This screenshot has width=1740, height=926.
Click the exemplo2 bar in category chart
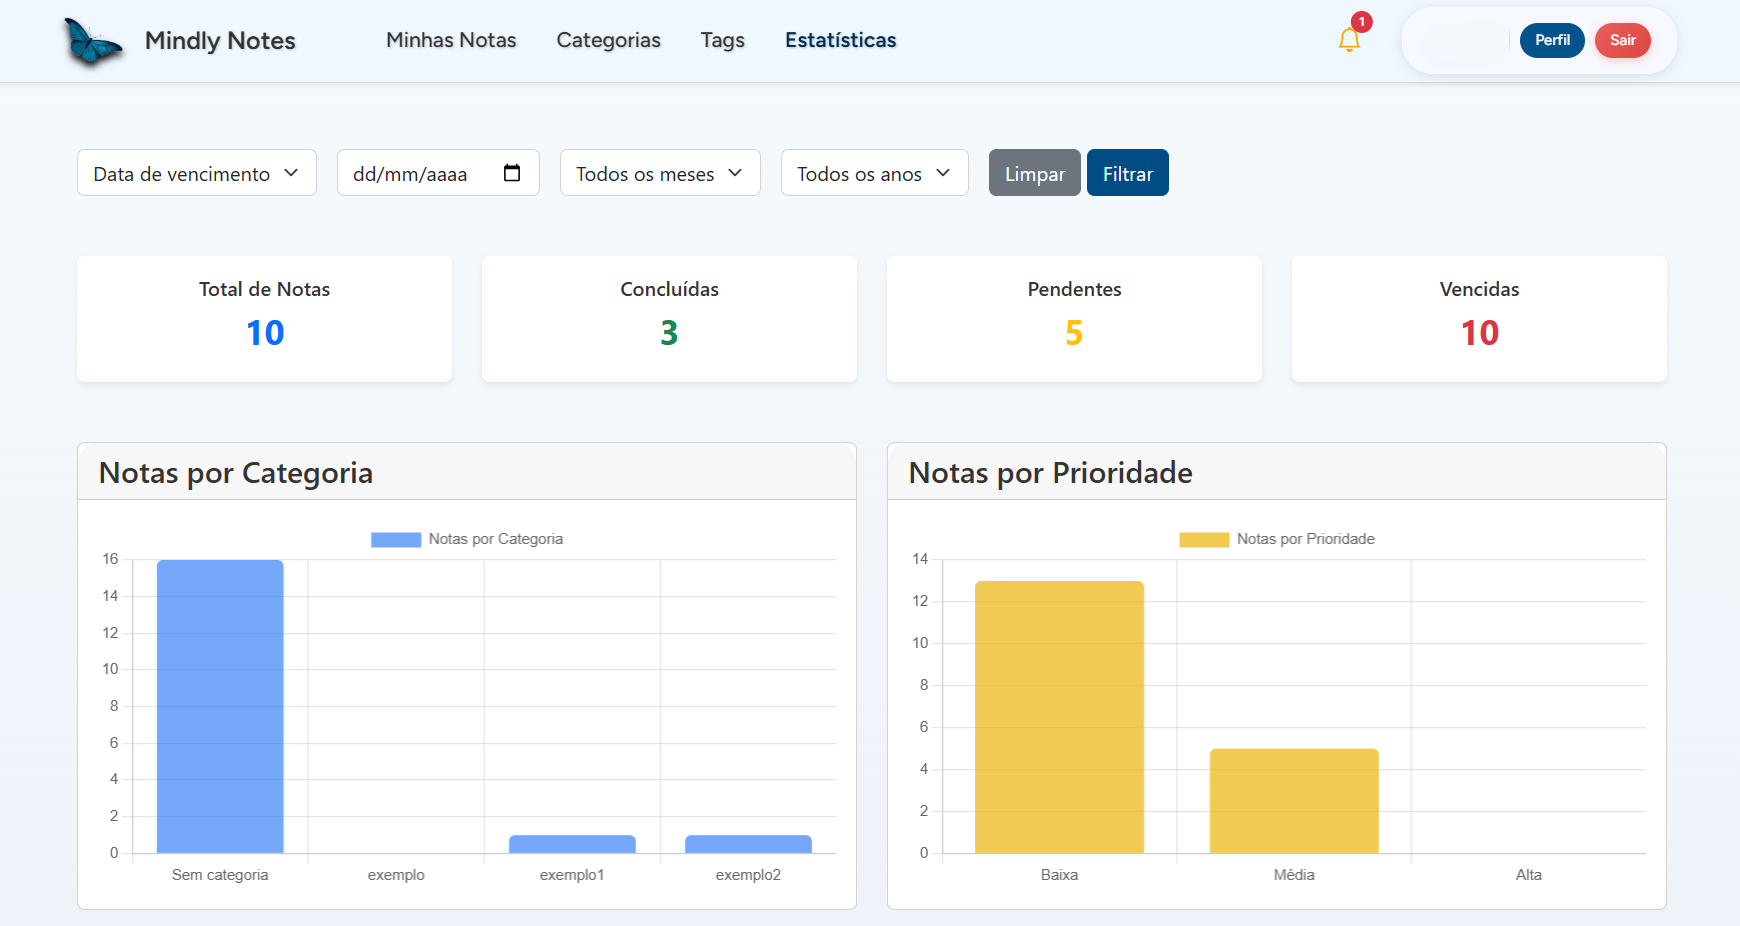click(748, 844)
